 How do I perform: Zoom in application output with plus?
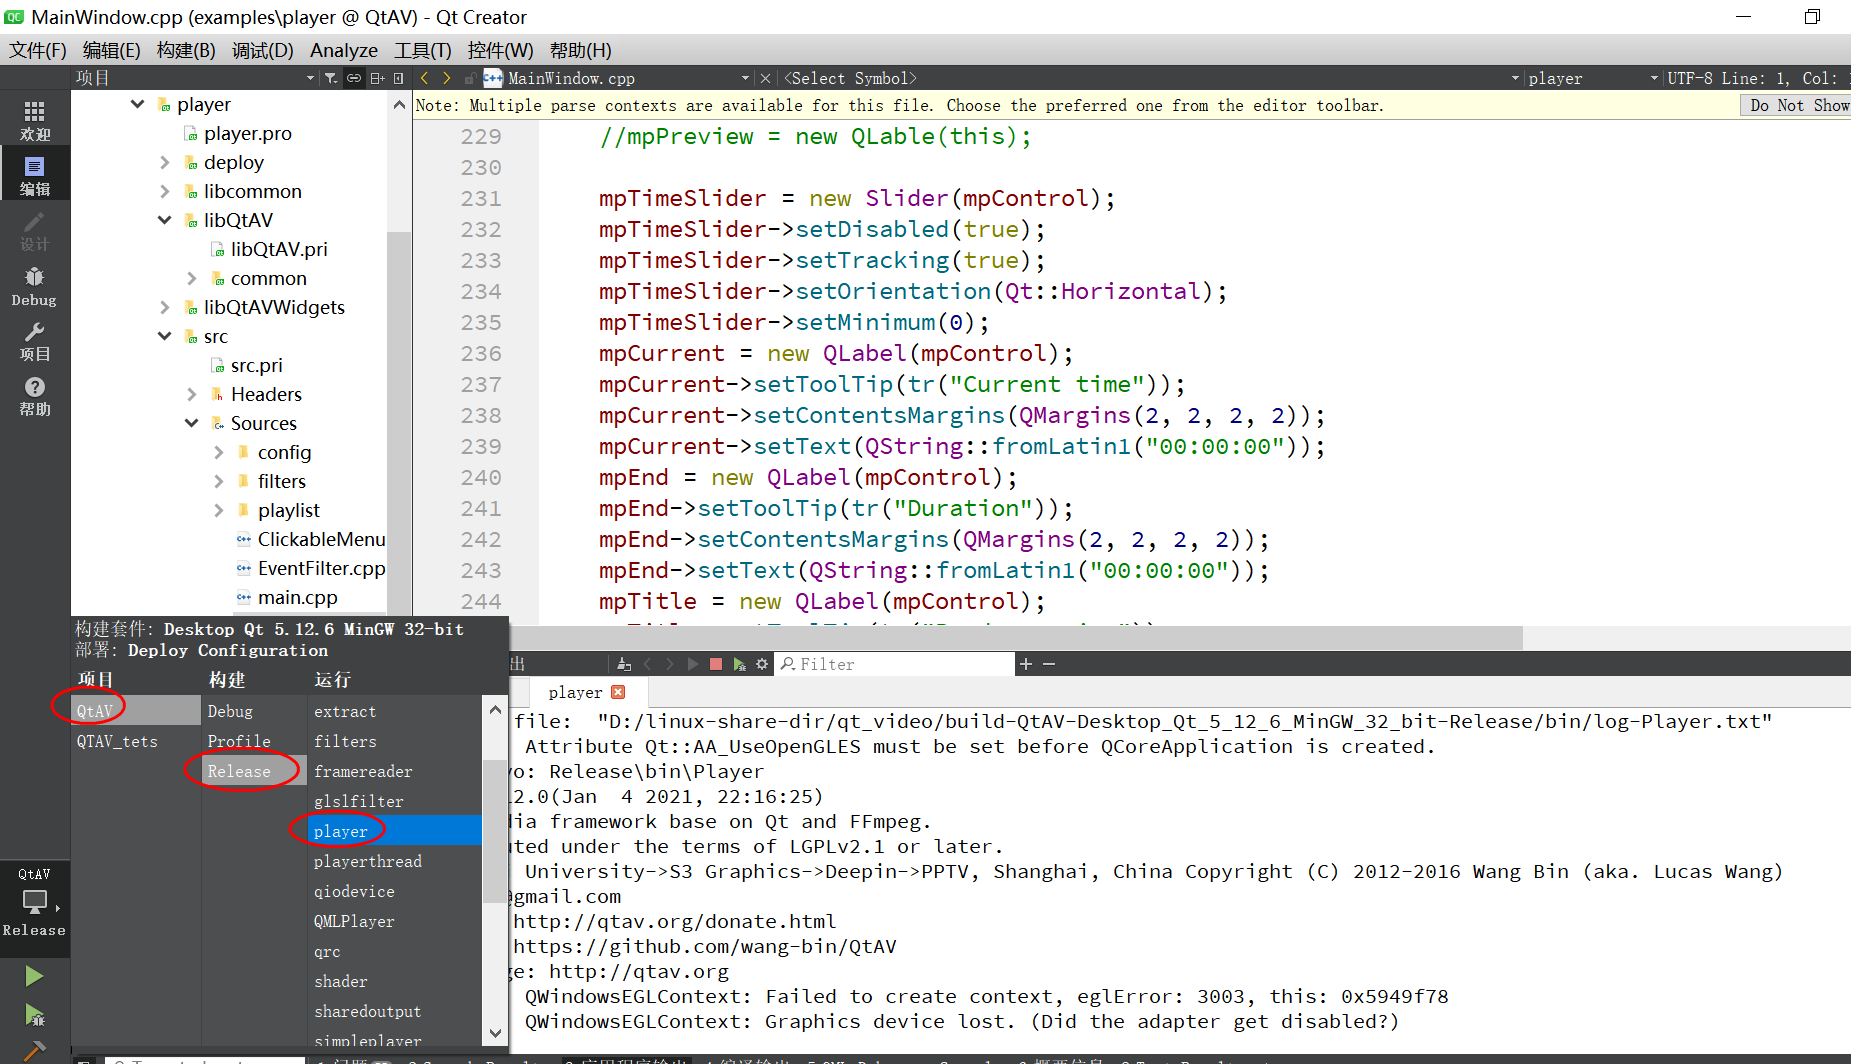(x=1025, y=664)
